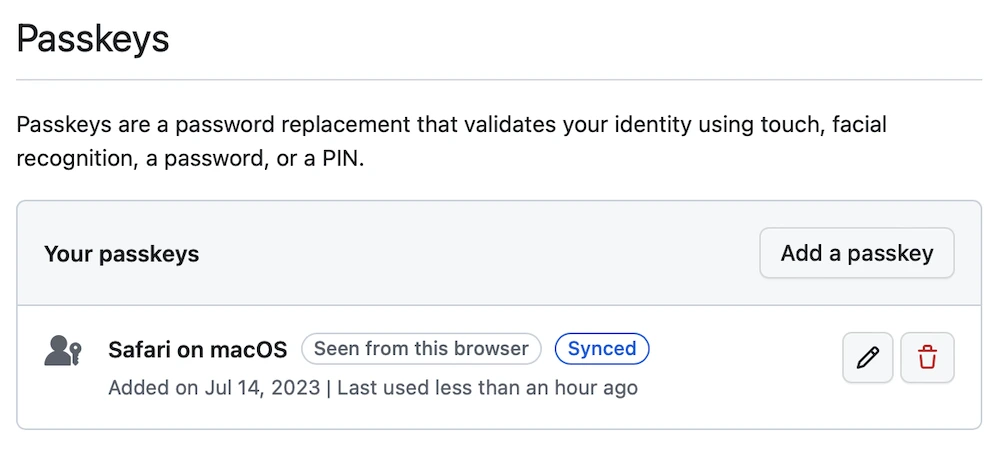
Task: Click the person-with-key passkey icon
Action: pyautogui.click(x=62, y=351)
